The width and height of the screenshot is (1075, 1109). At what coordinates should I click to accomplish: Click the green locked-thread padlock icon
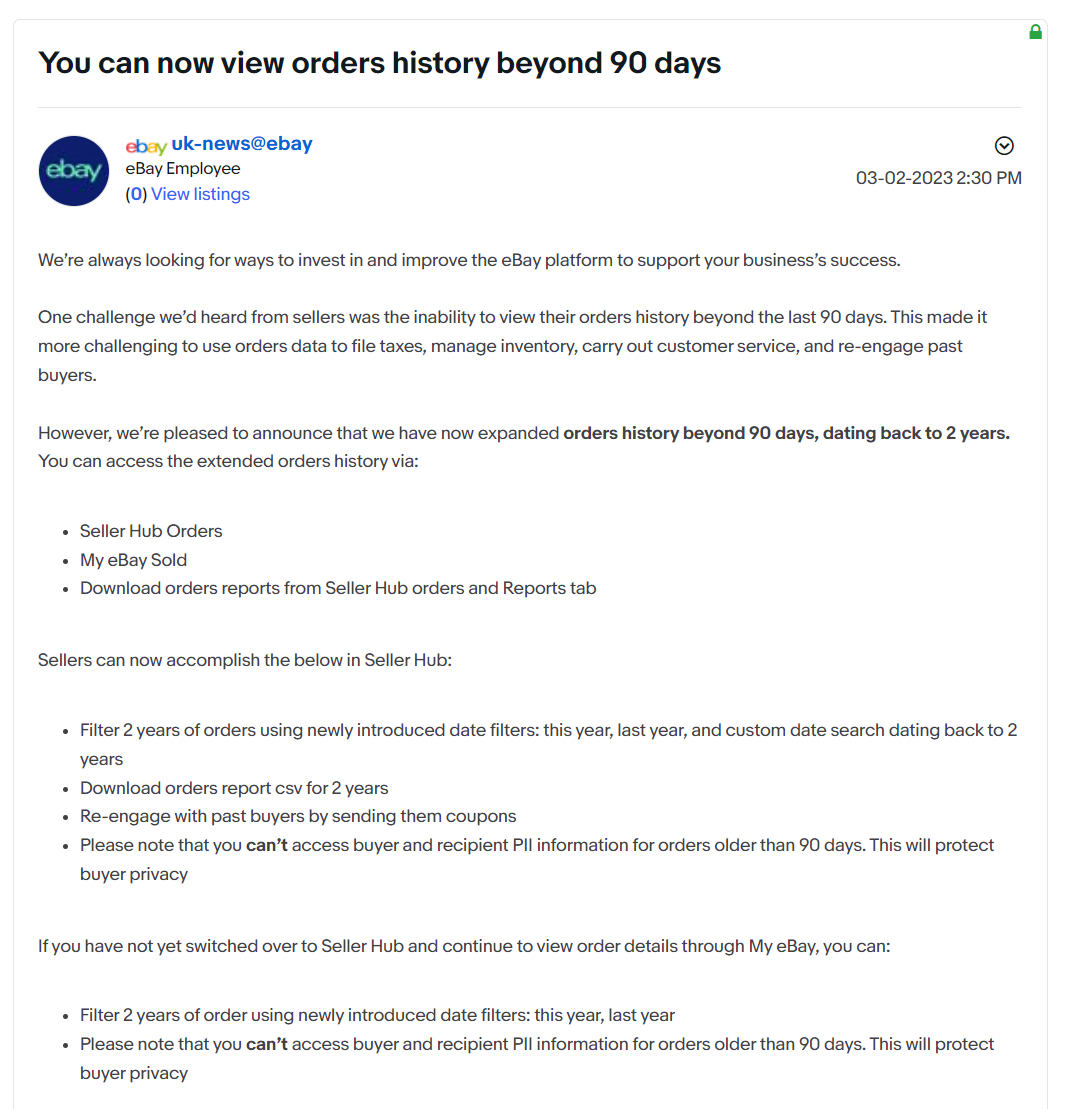pyautogui.click(x=1035, y=33)
